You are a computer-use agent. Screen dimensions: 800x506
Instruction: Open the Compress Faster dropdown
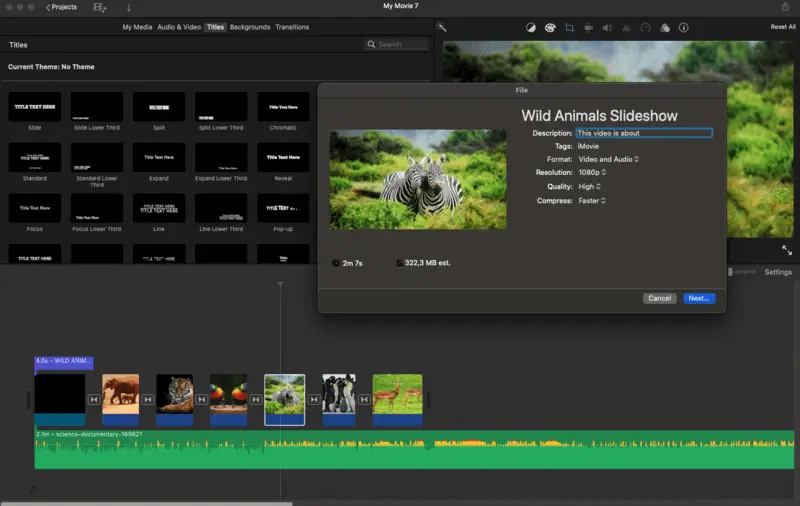(591, 200)
